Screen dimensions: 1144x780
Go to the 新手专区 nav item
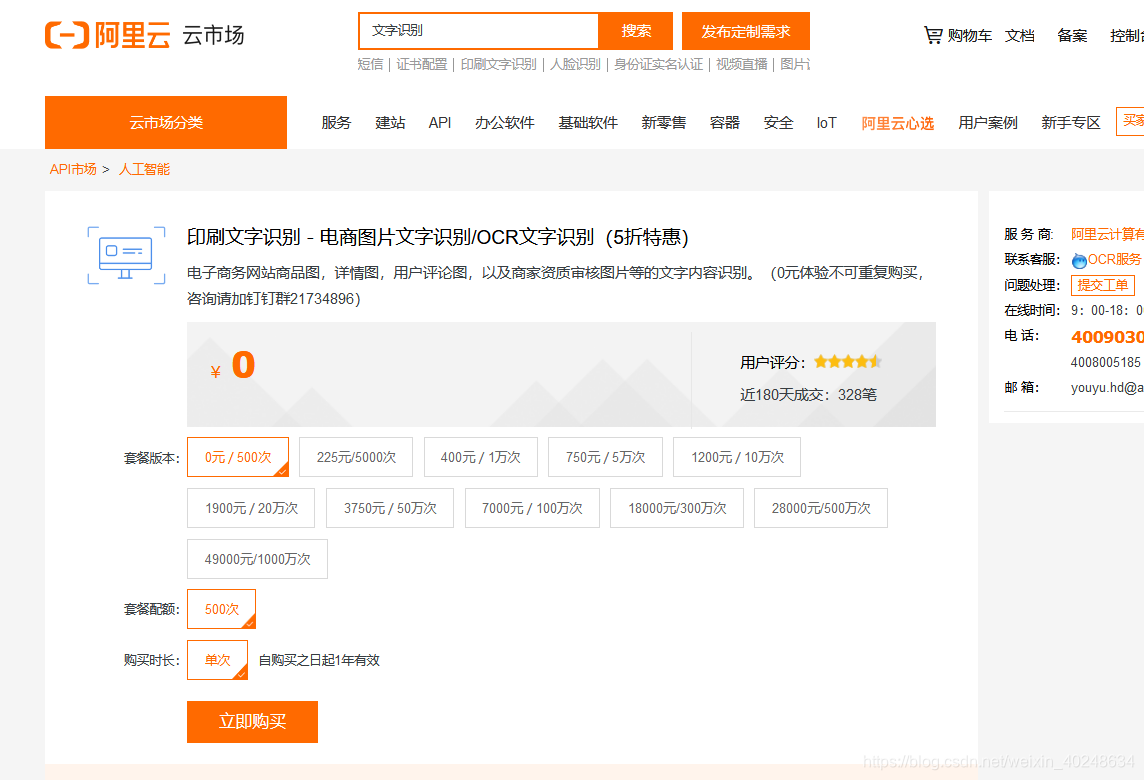tap(1071, 123)
